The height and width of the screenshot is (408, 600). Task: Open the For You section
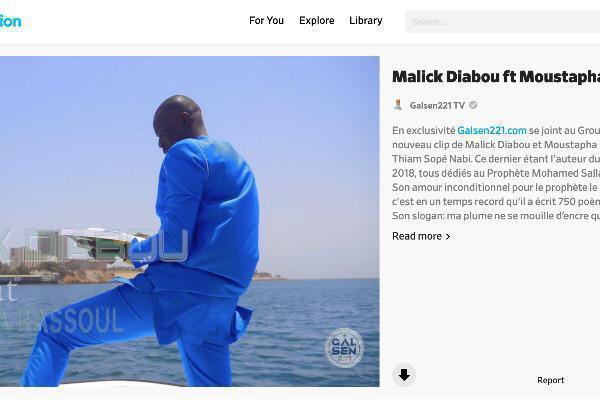click(x=266, y=21)
